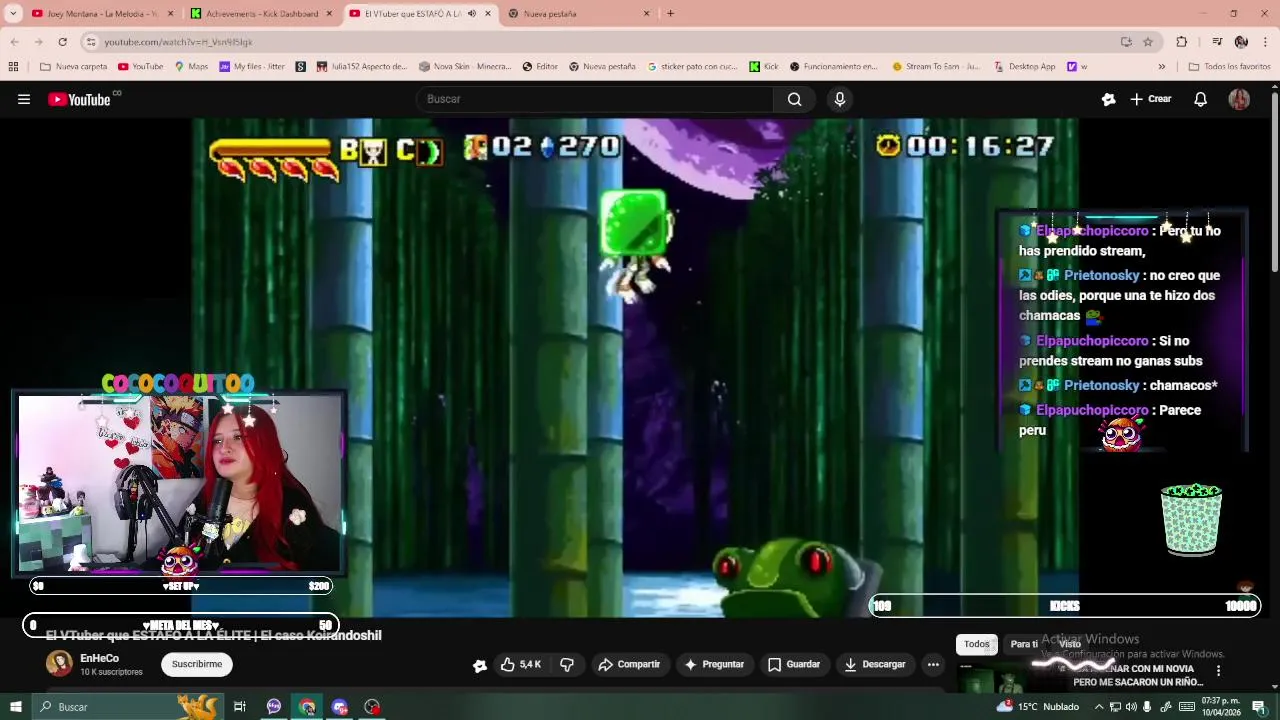Open YouTube notifications bell

click(x=1201, y=99)
